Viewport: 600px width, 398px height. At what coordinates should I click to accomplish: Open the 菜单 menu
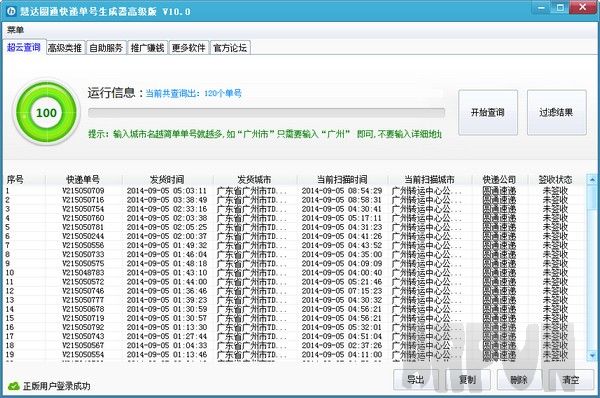[15, 30]
